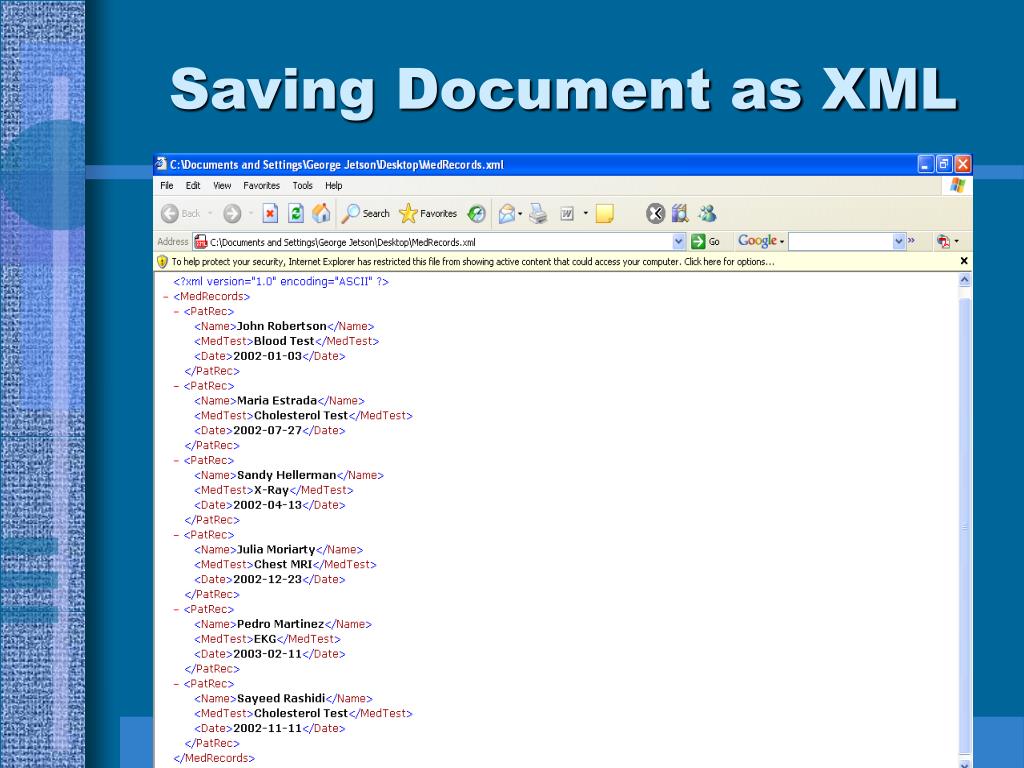The image size is (1024, 768).
Task: Open the Edit menu
Action: pyautogui.click(x=193, y=185)
